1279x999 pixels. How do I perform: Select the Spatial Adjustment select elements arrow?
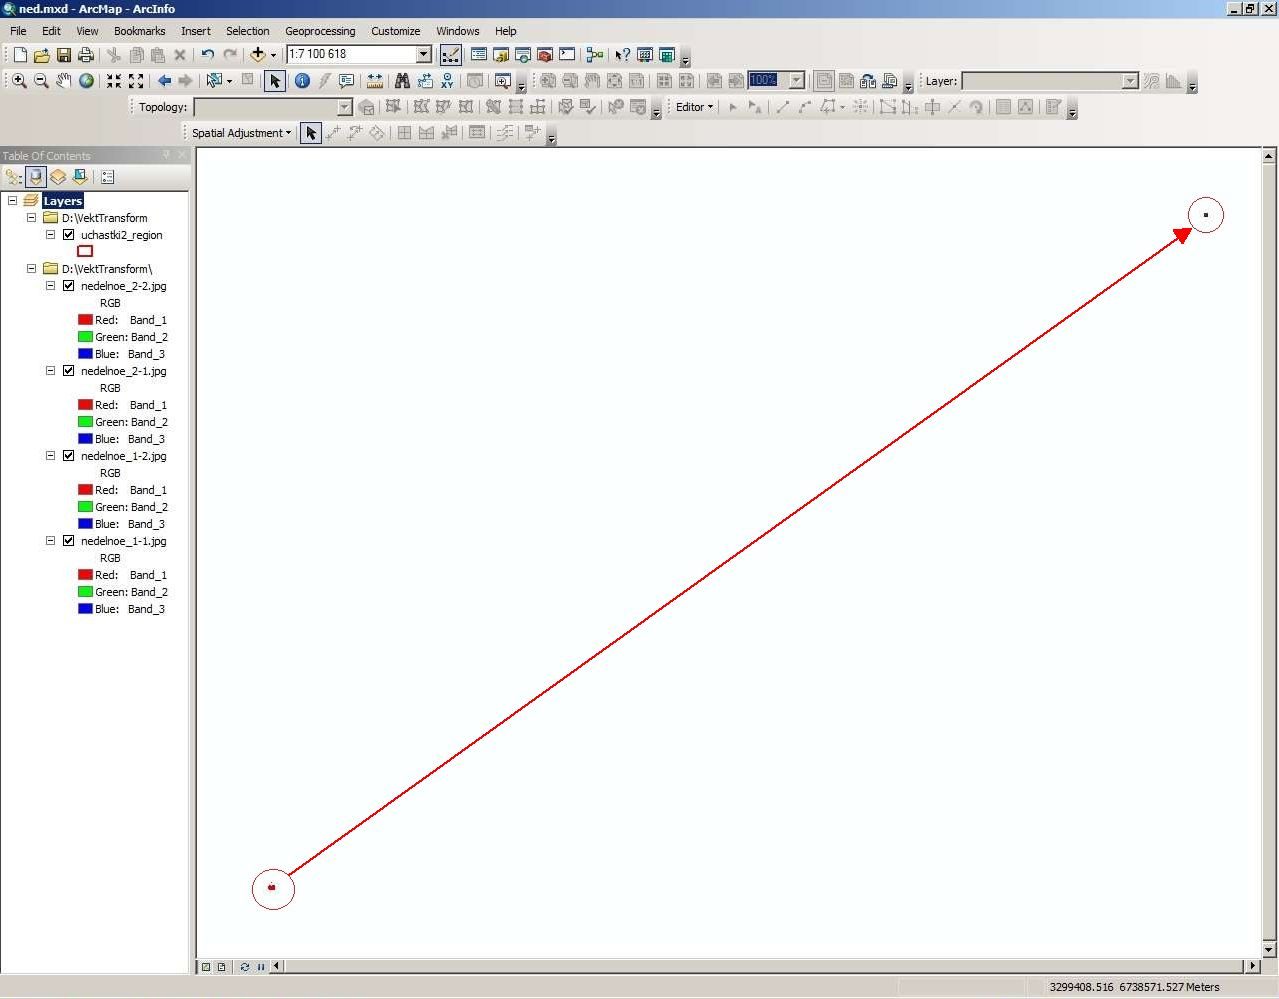tap(311, 133)
